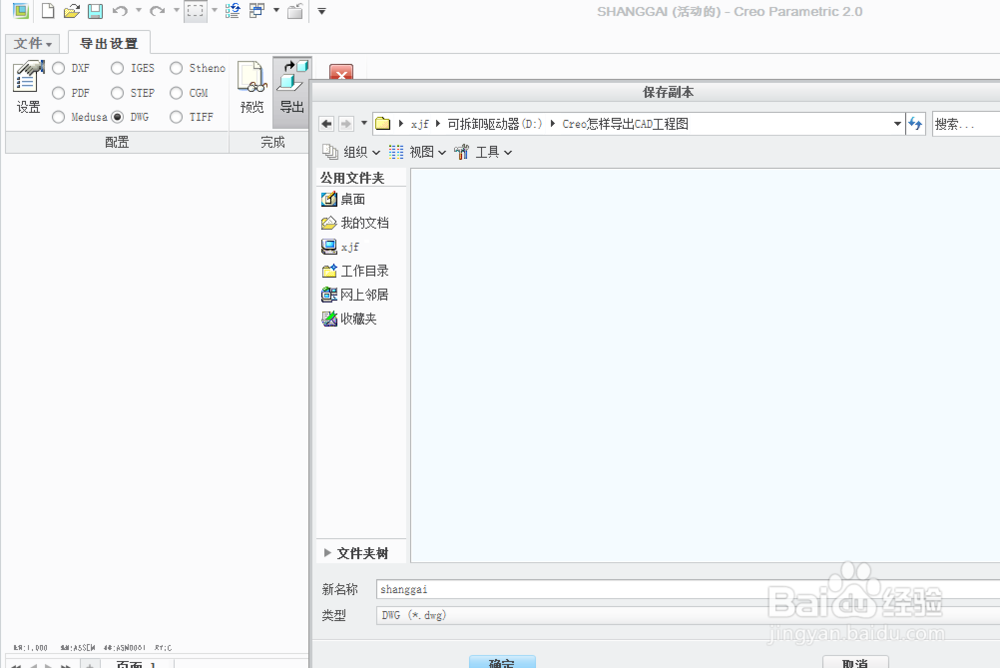Image resolution: width=1000 pixels, height=668 pixels.
Task: Click the red X close button
Action: click(341, 72)
